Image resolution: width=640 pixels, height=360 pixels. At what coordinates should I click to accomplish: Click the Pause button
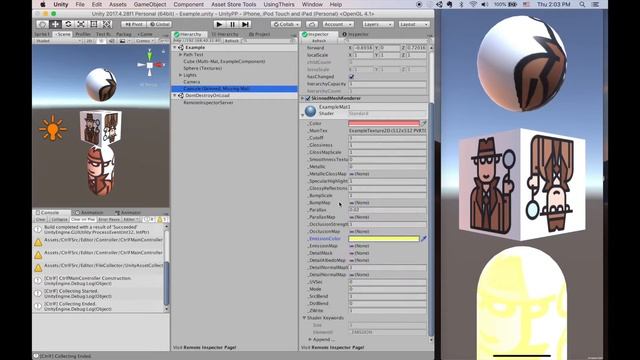232,24
